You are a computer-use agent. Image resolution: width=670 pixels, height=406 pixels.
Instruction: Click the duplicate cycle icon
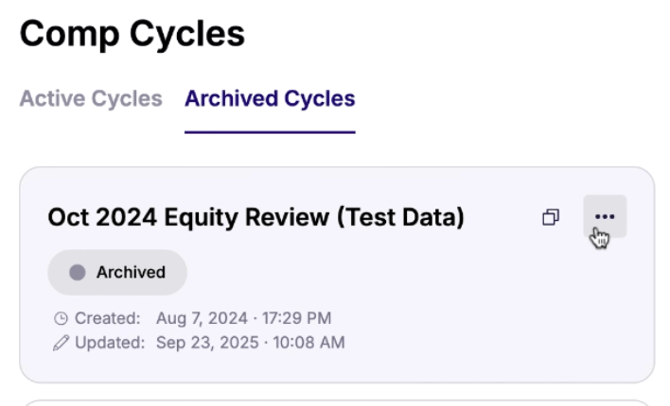click(550, 217)
